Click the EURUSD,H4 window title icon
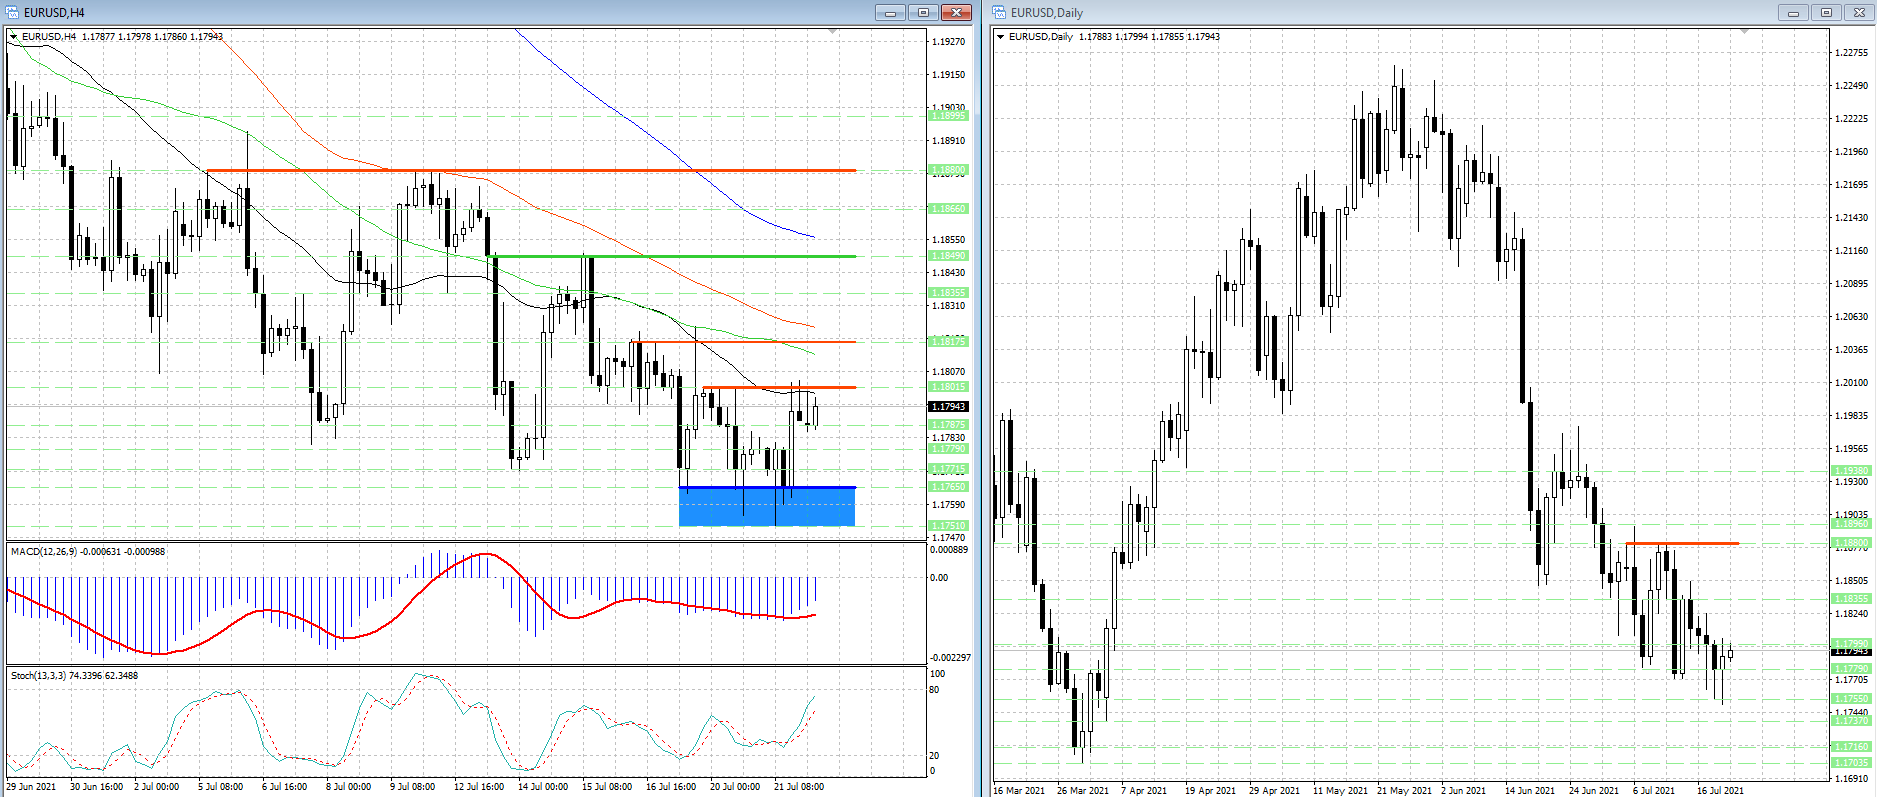The image size is (1877, 797). tap(13, 13)
